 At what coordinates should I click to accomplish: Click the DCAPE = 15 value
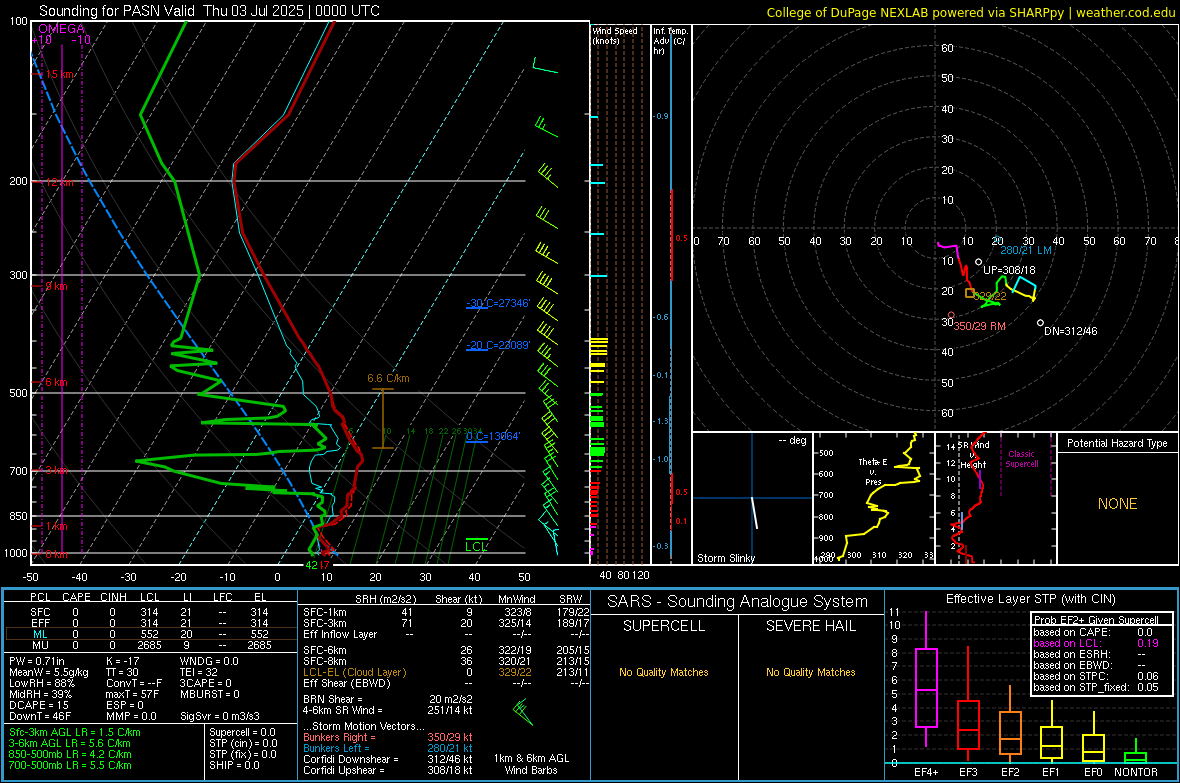click(x=39, y=705)
